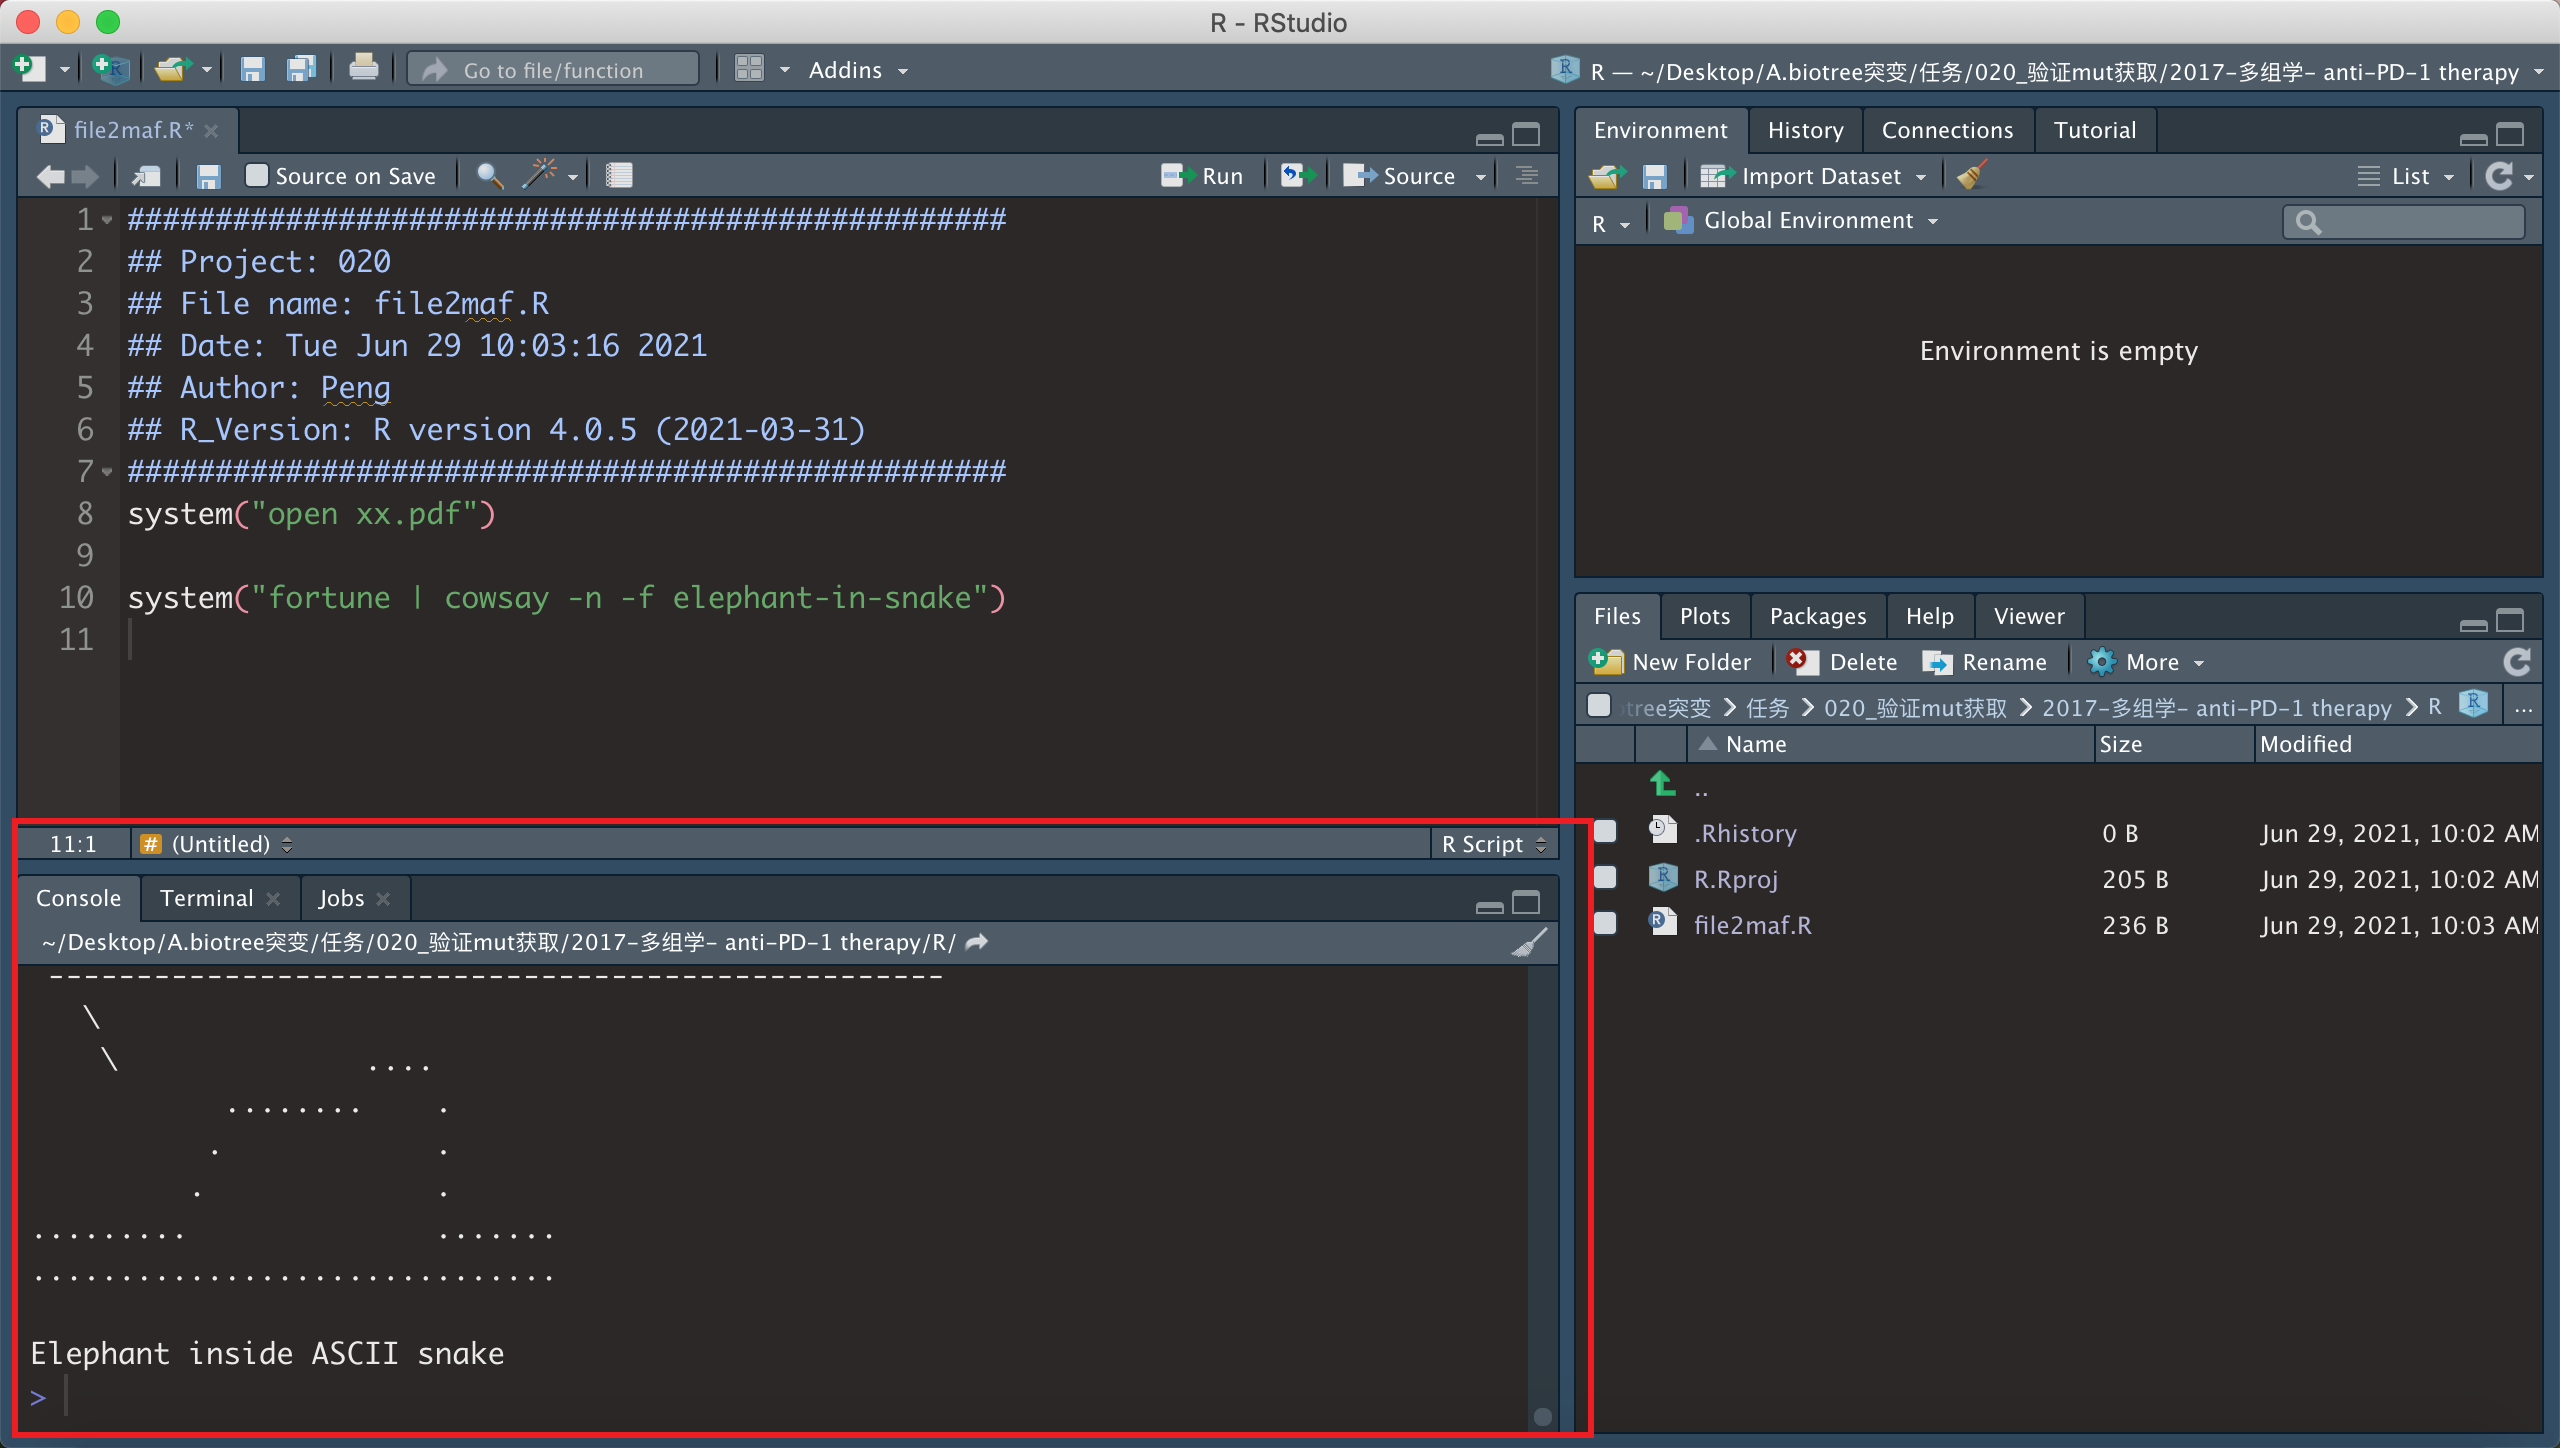Save file2maf.R using editor toolbar disk icon

(208, 177)
